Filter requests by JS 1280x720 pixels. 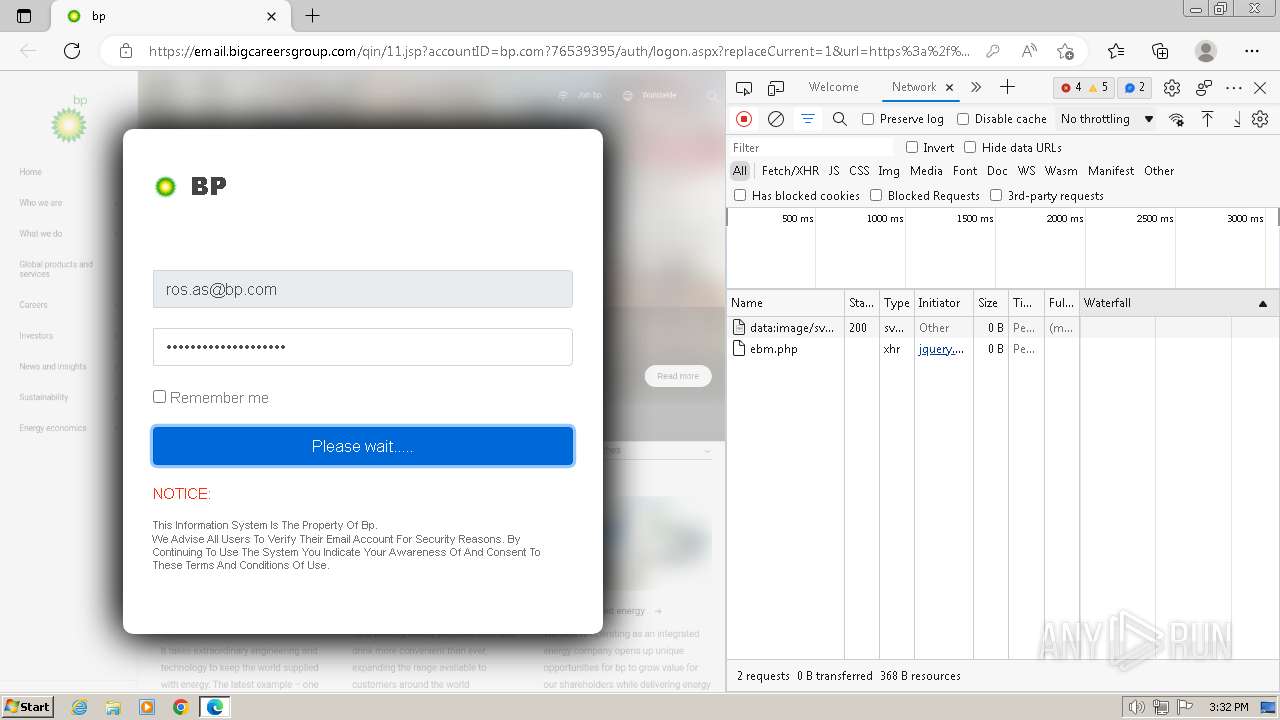coord(834,171)
